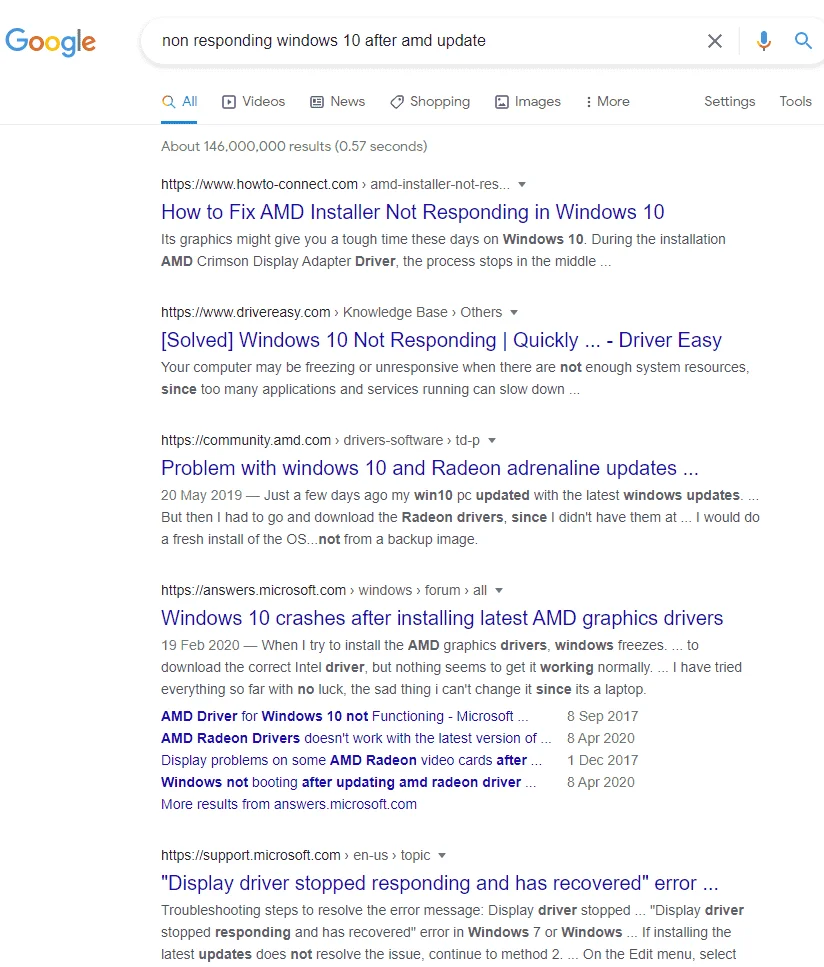Open Solved Windows 10 Not Responding result
The image size is (824, 967).
(441, 340)
